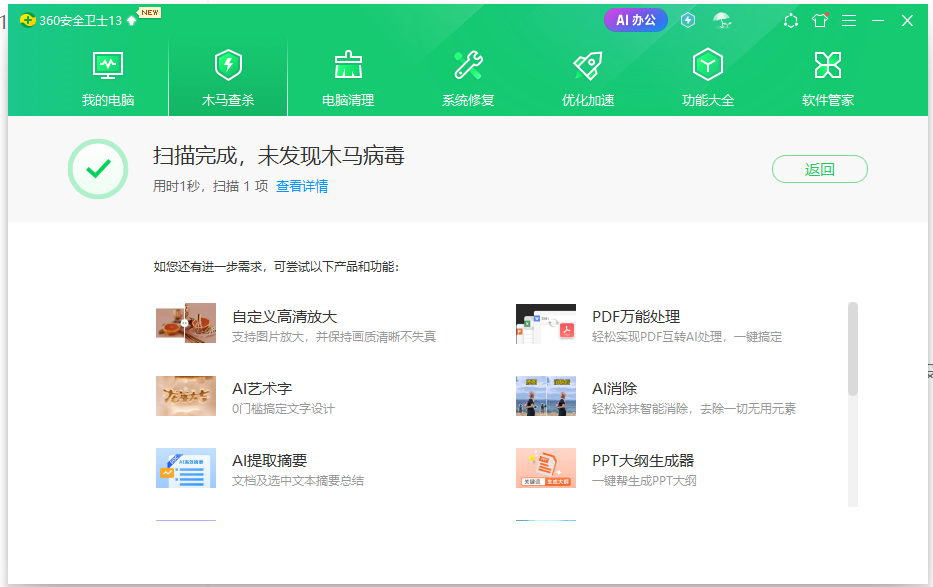Click the circular plugin icon beside the shirt icon
933x587 pixels.
(791, 21)
